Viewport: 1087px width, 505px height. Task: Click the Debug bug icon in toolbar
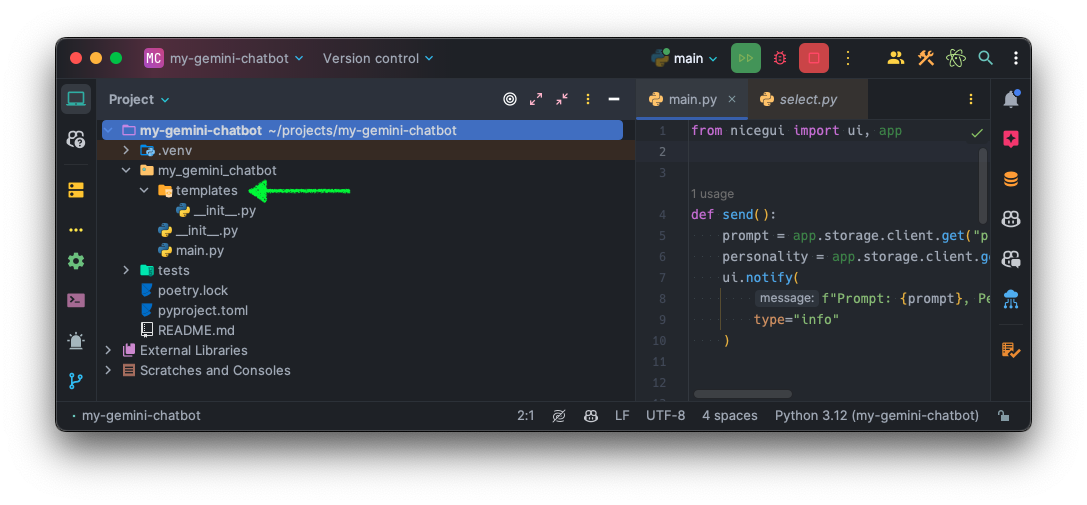[x=780, y=58]
